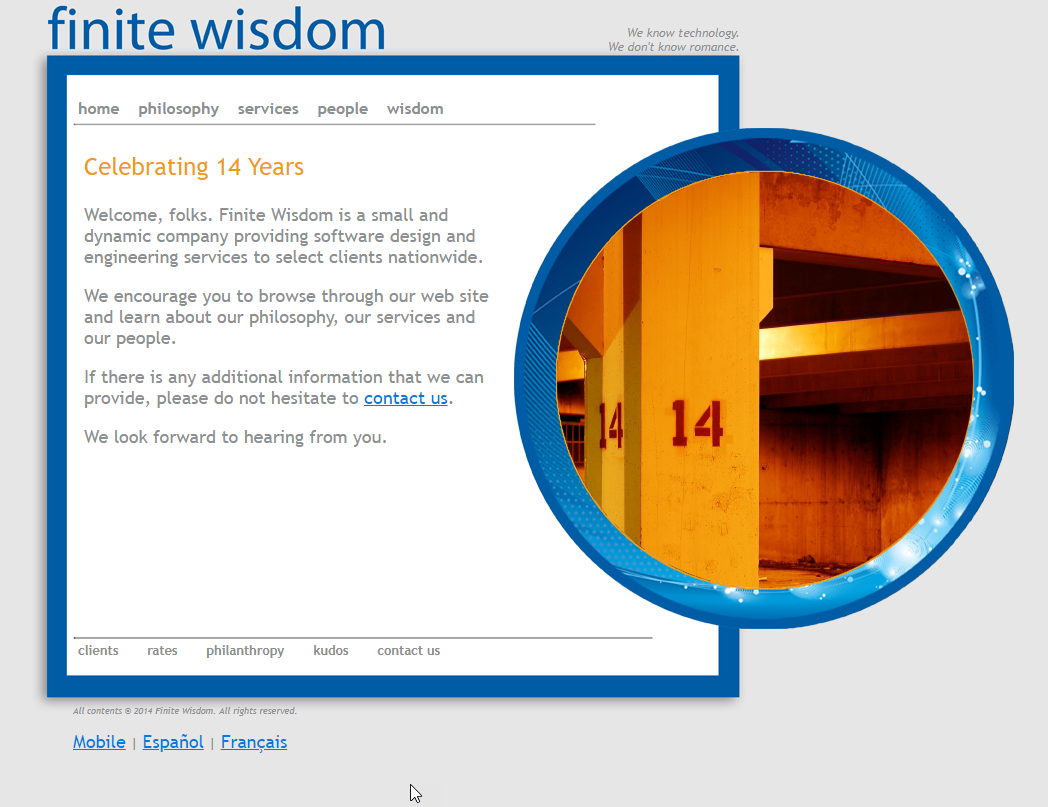Click the tagline 'We know technology.'
Image resolution: width=1048 pixels, height=807 pixels.
(x=682, y=33)
